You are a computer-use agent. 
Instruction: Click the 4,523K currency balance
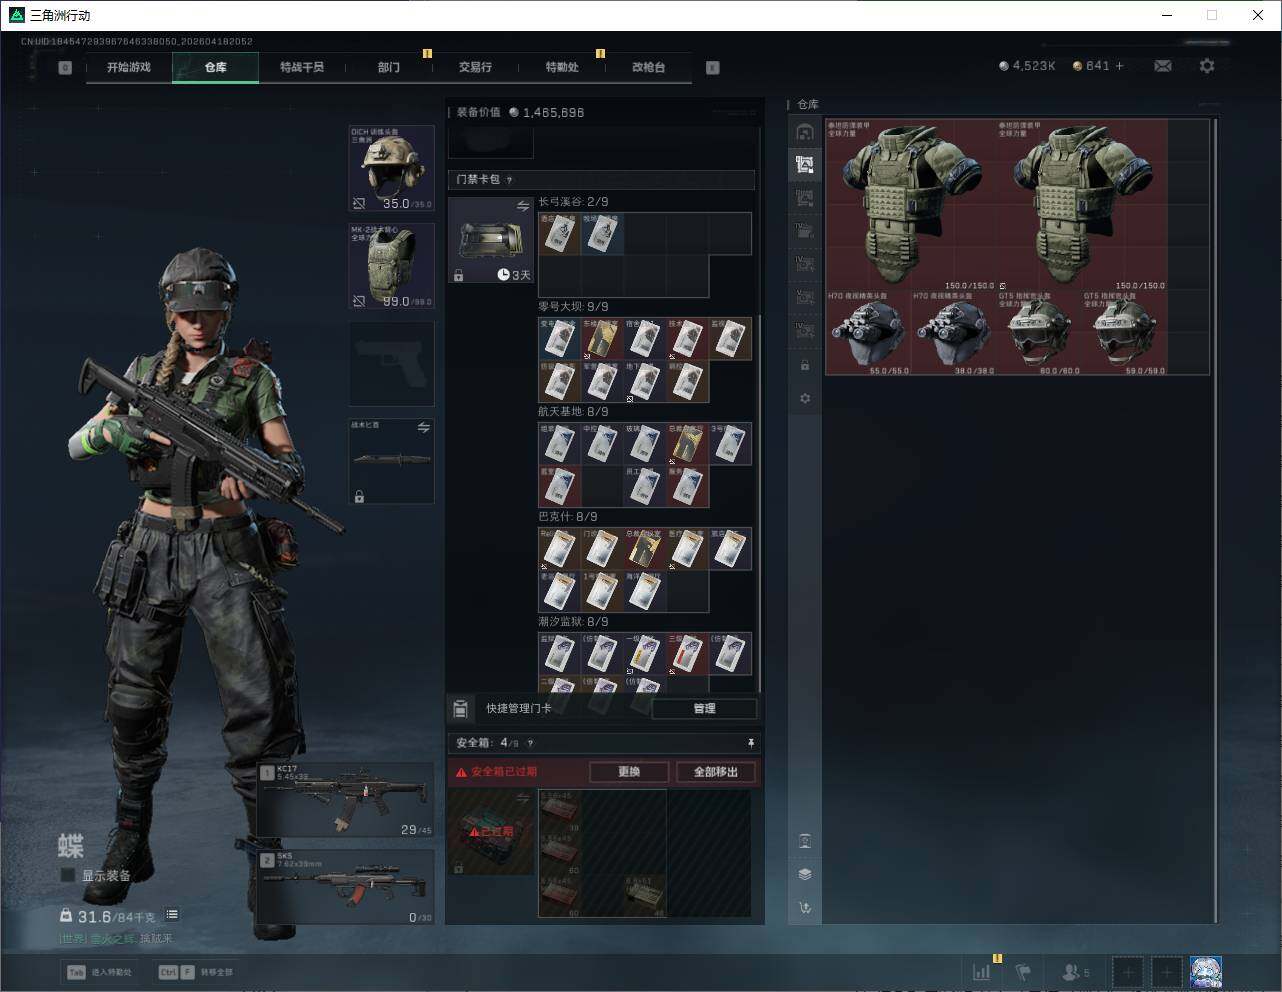pos(1027,66)
